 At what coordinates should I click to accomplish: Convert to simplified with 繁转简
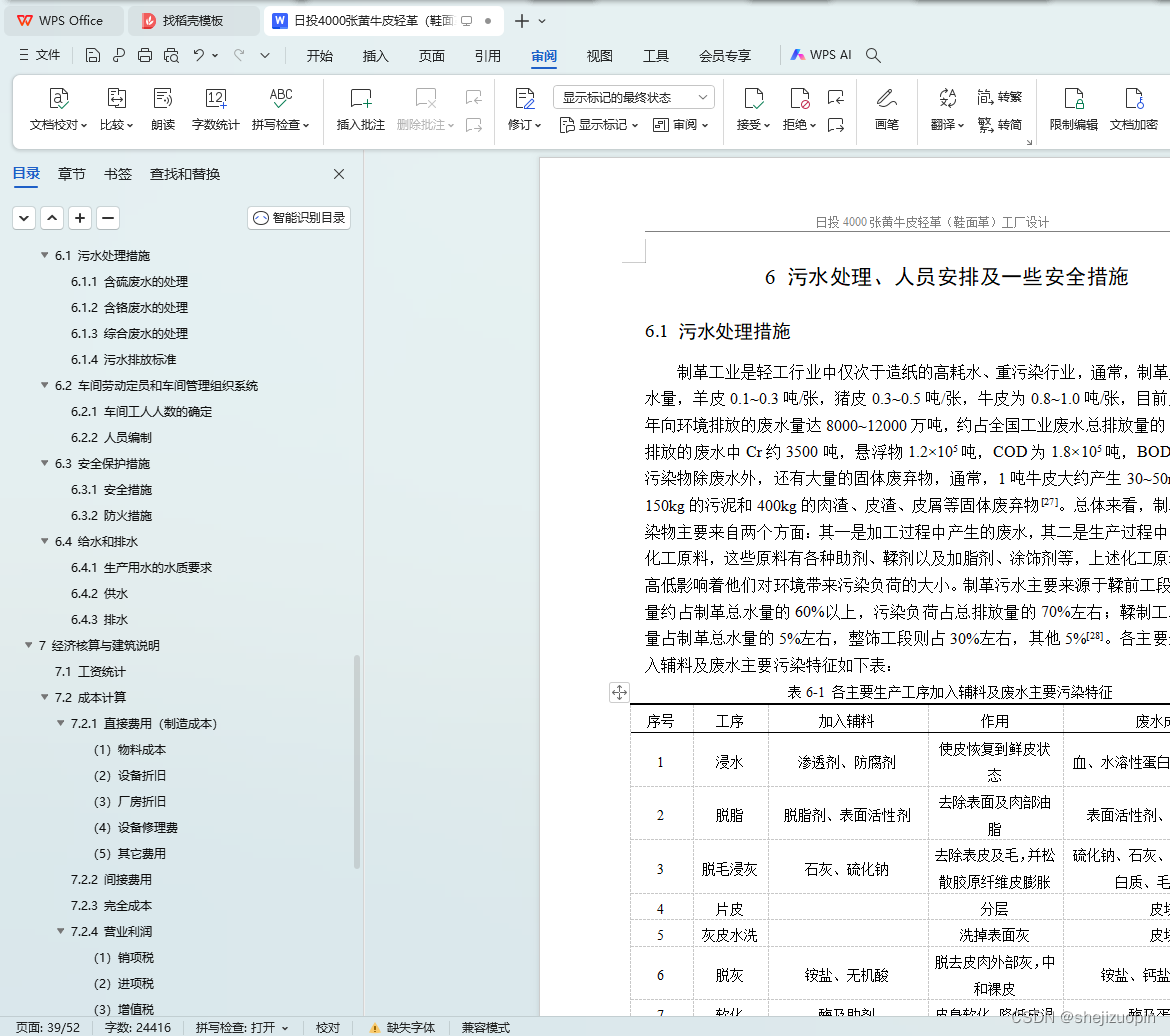999,125
